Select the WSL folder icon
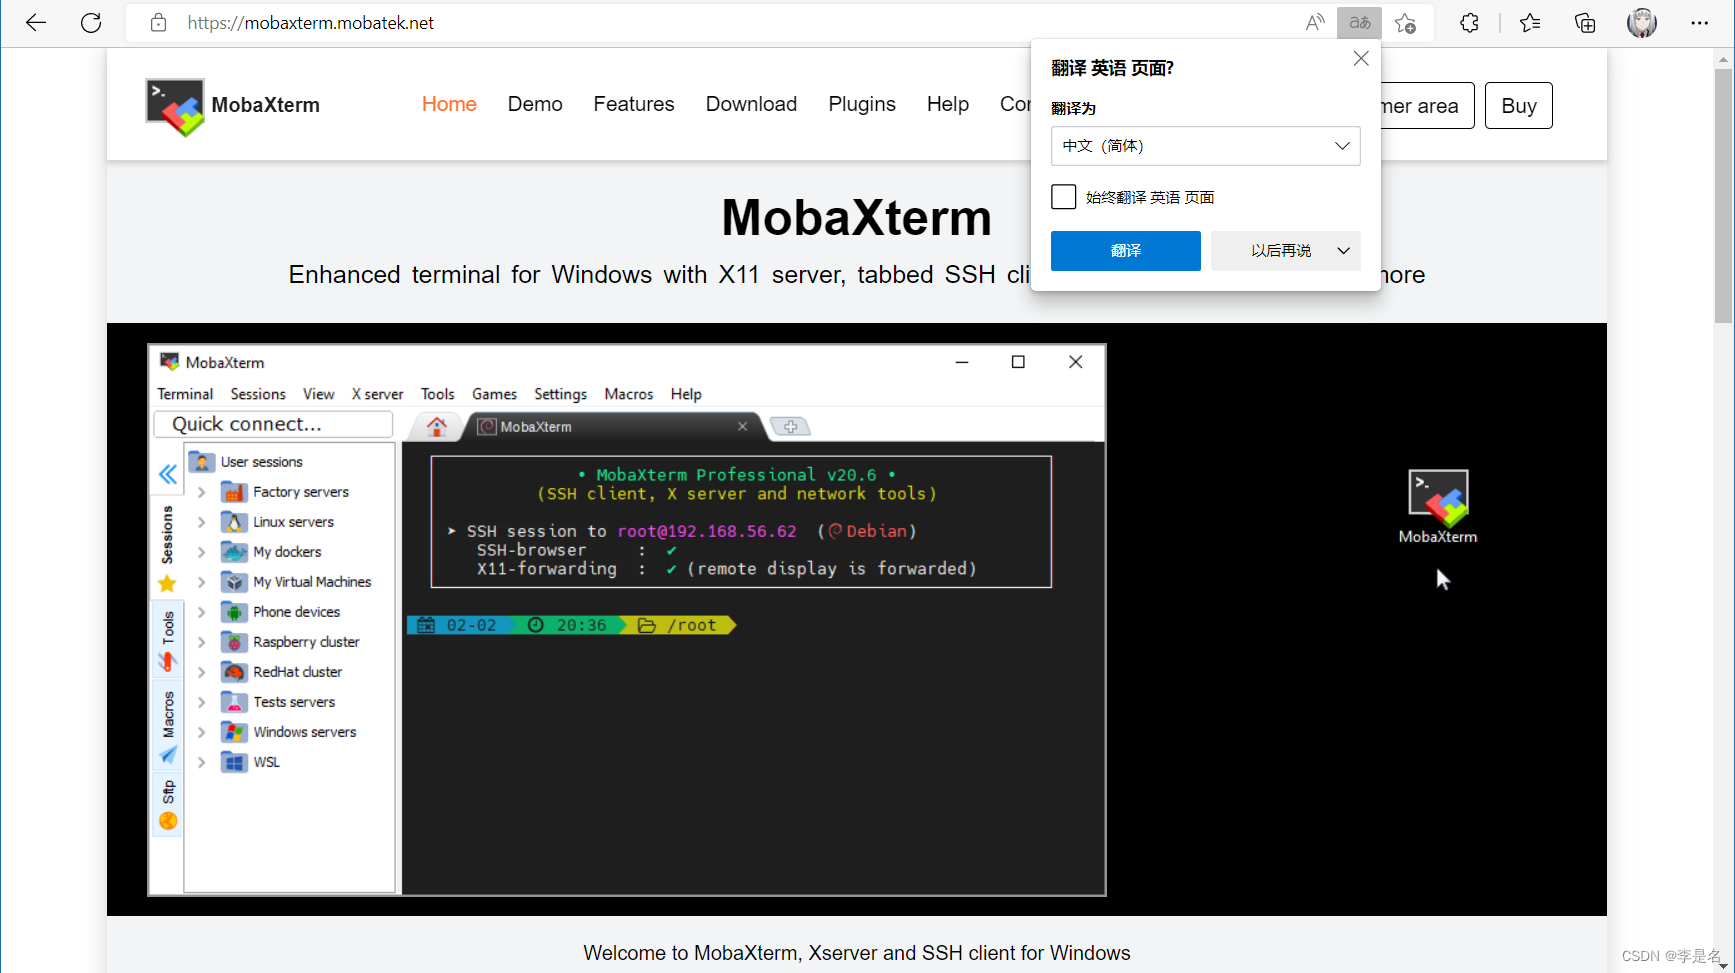 [x=234, y=762]
